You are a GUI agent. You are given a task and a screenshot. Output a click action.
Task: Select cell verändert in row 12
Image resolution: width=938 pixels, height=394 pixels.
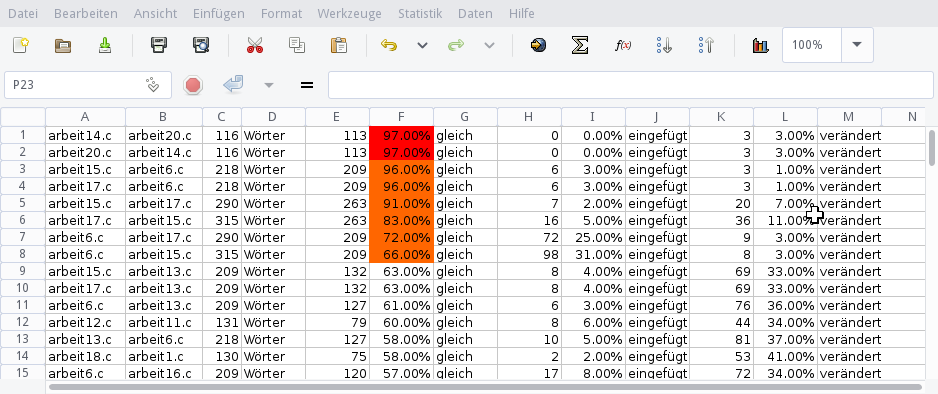(x=849, y=322)
